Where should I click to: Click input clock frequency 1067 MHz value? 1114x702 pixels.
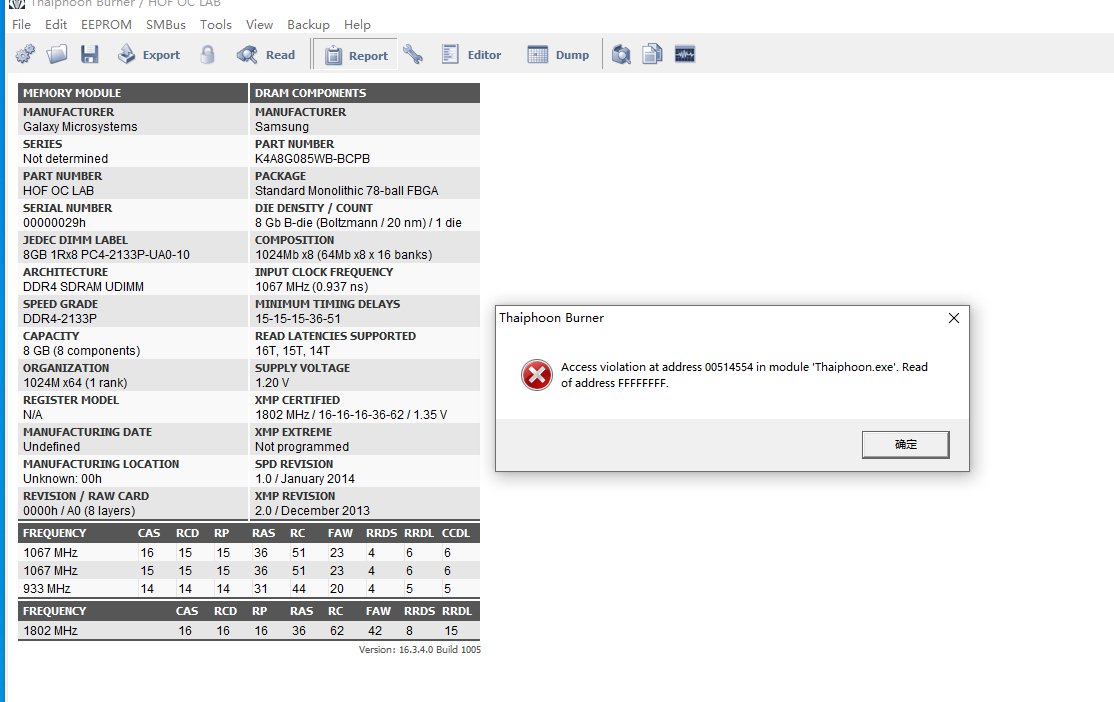tap(312, 286)
